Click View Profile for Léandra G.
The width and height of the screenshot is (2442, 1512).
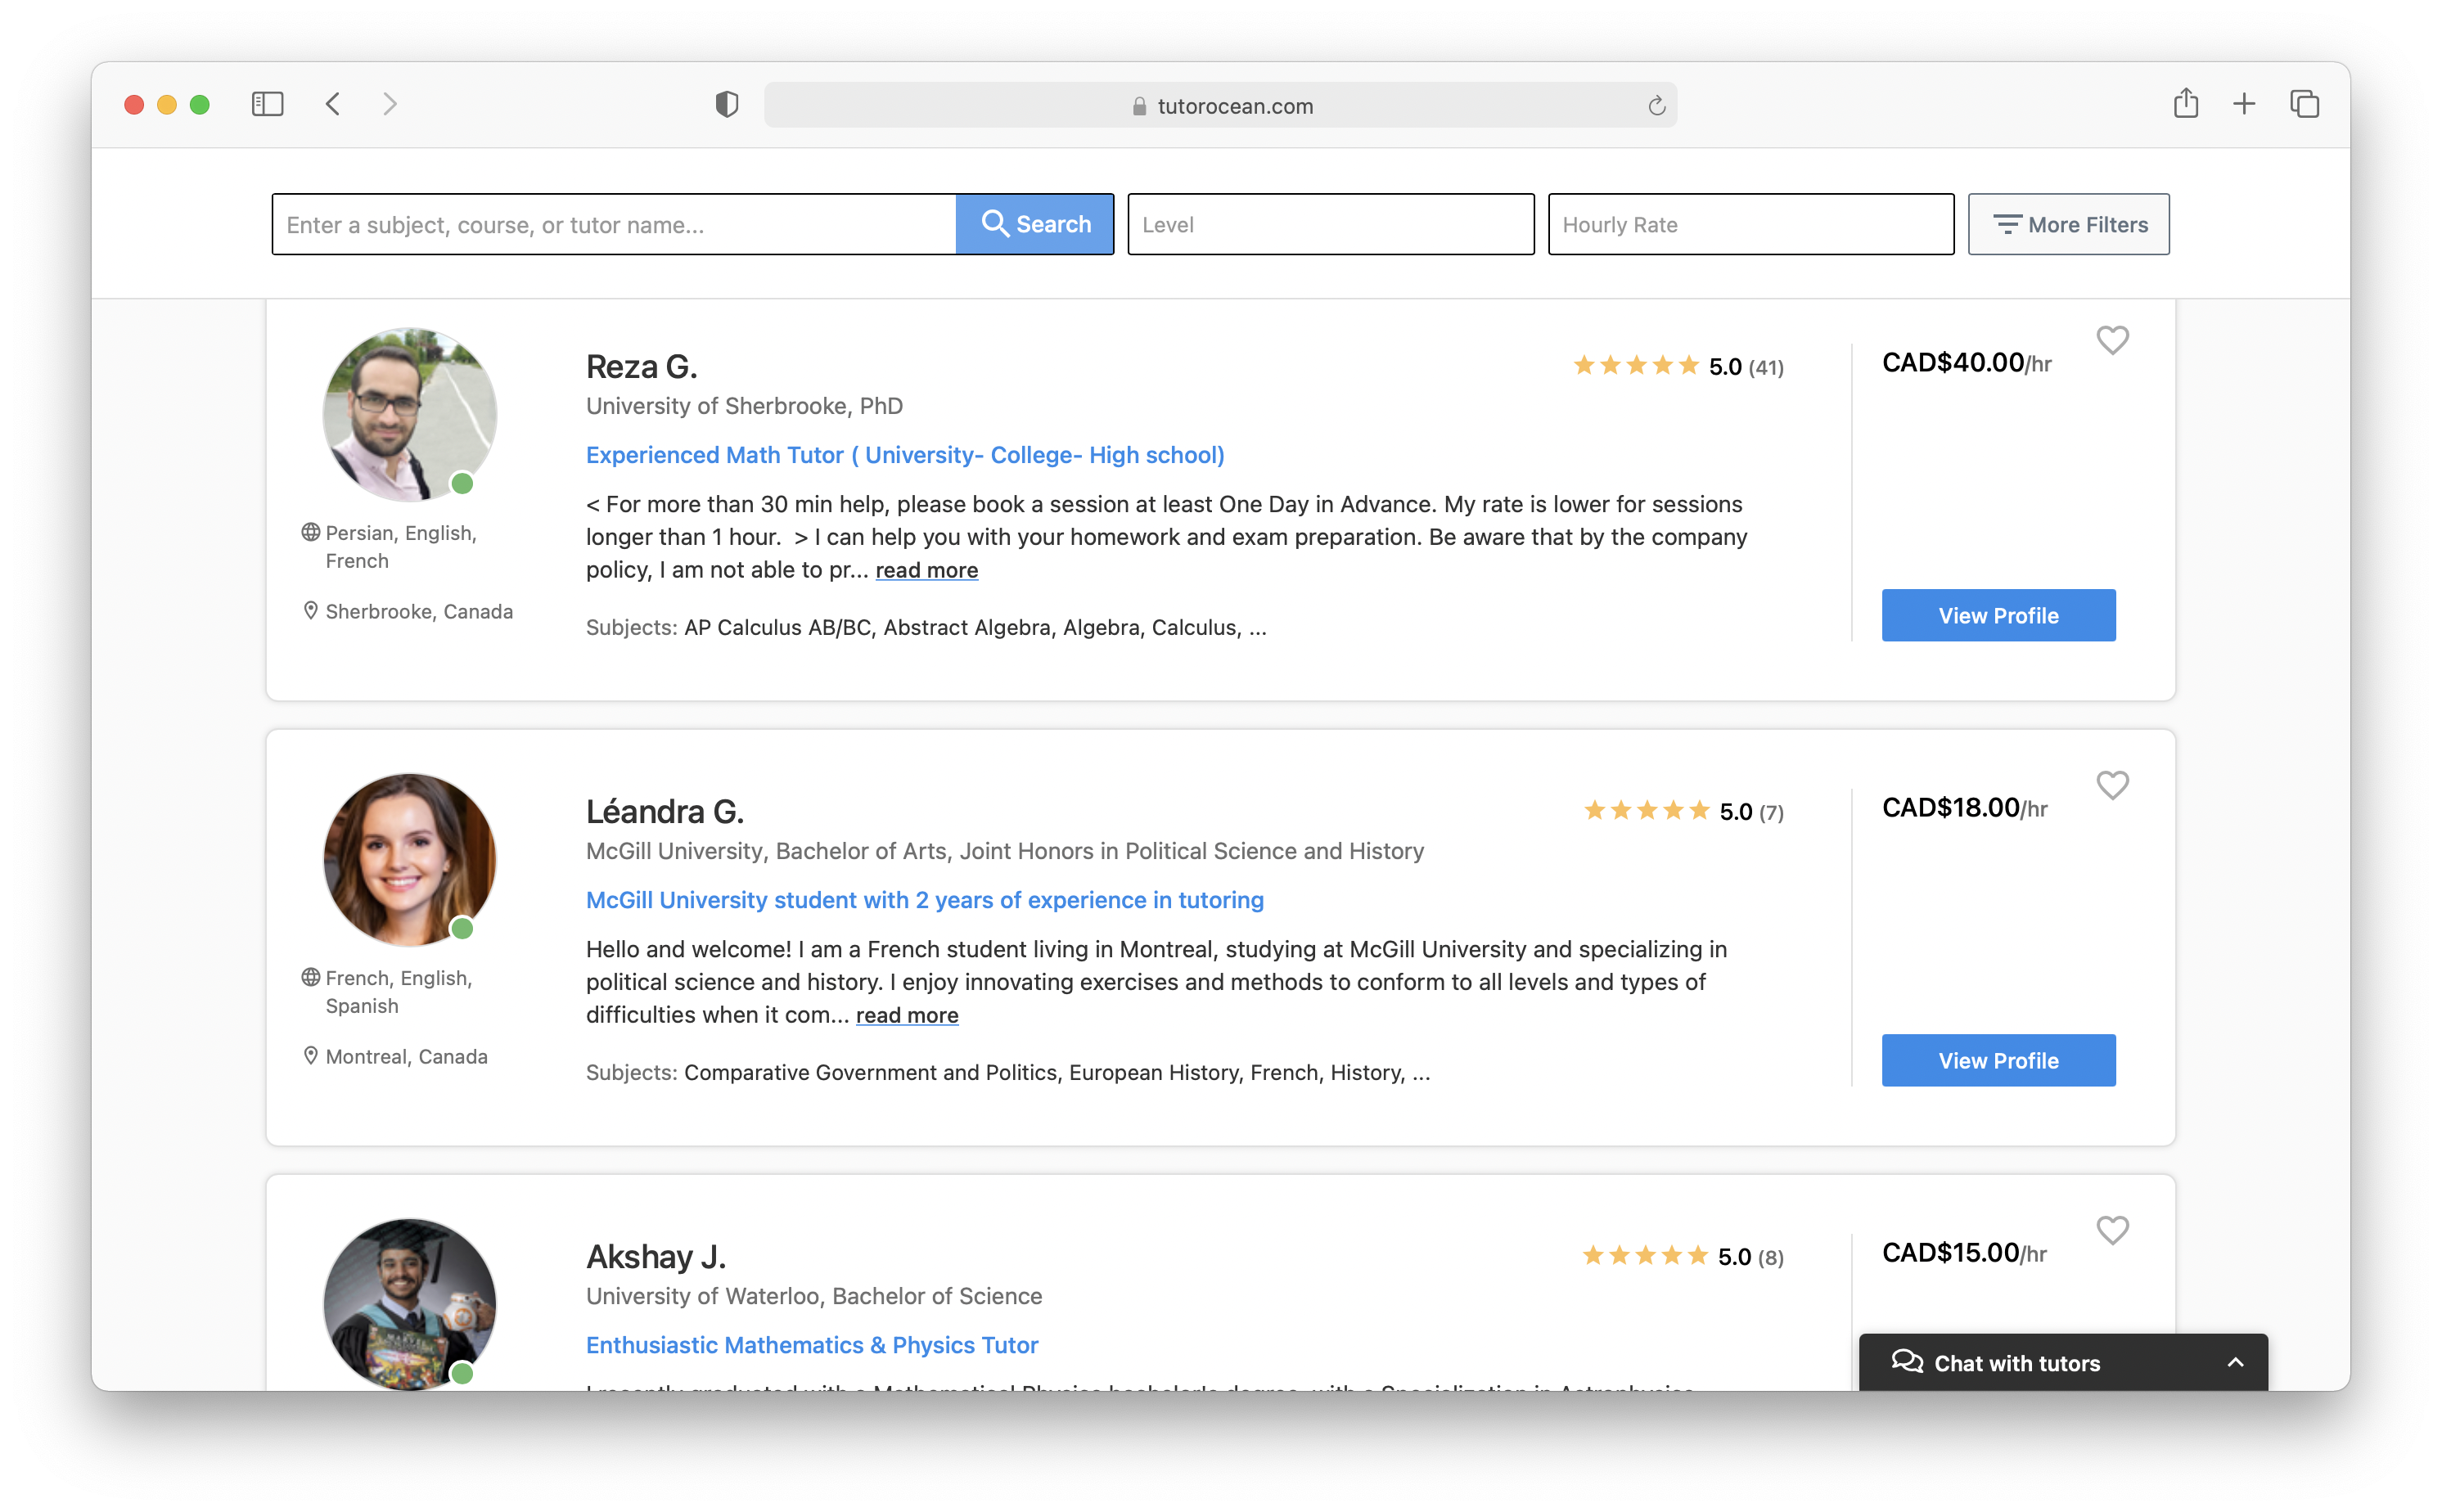[x=1998, y=1060]
